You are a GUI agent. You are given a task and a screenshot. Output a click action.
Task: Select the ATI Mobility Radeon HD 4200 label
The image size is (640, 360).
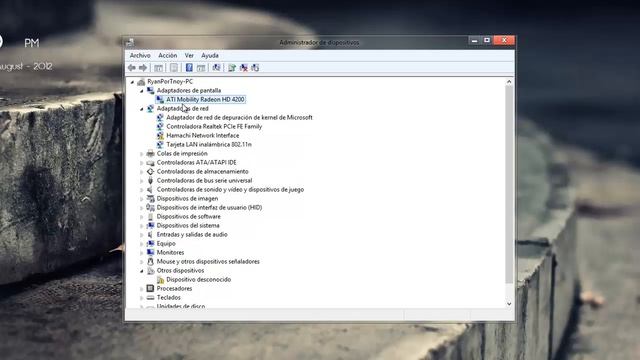coord(205,99)
